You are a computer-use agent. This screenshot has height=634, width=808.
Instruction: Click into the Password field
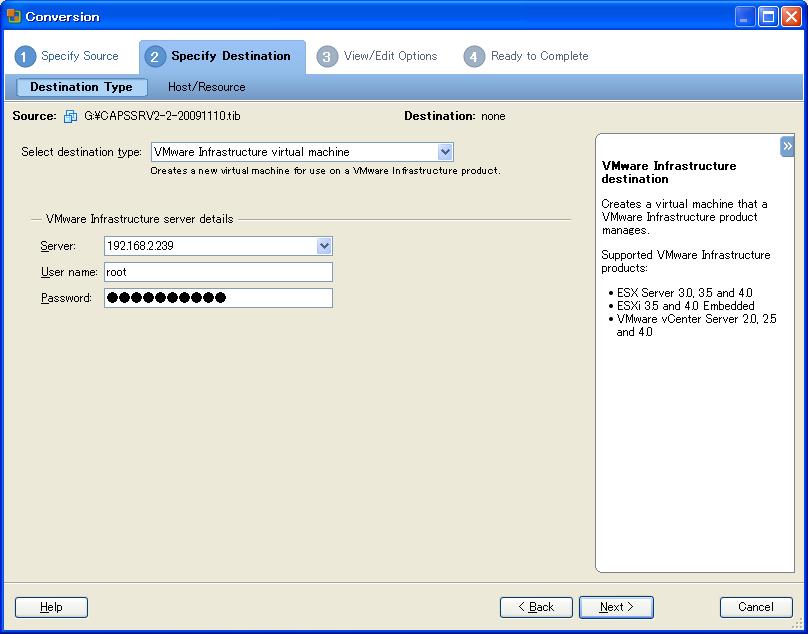[x=218, y=298]
